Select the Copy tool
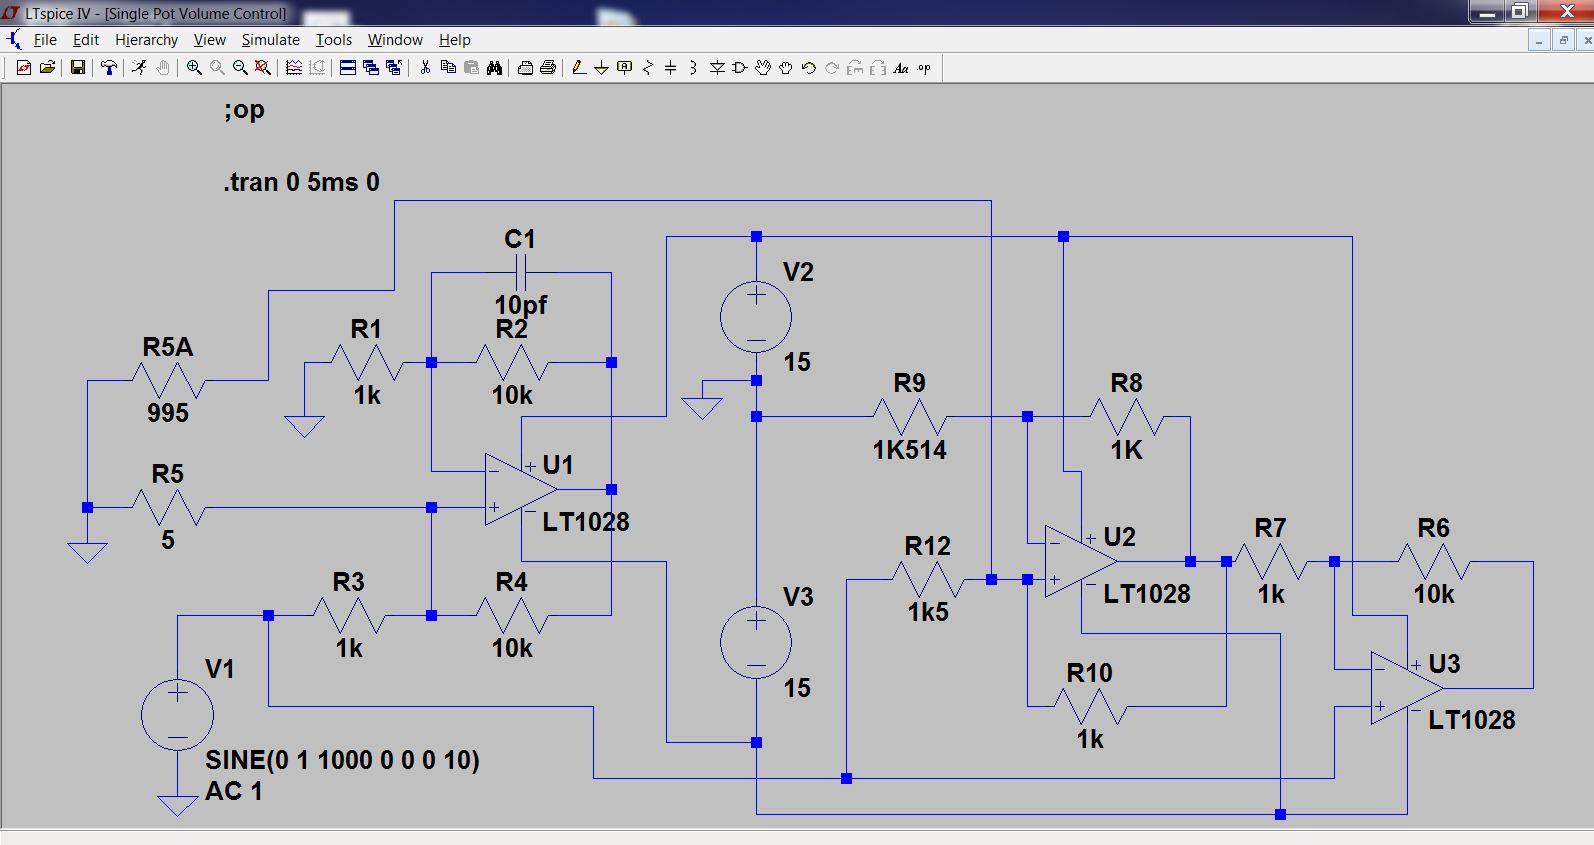The height and width of the screenshot is (845, 1594). click(448, 68)
